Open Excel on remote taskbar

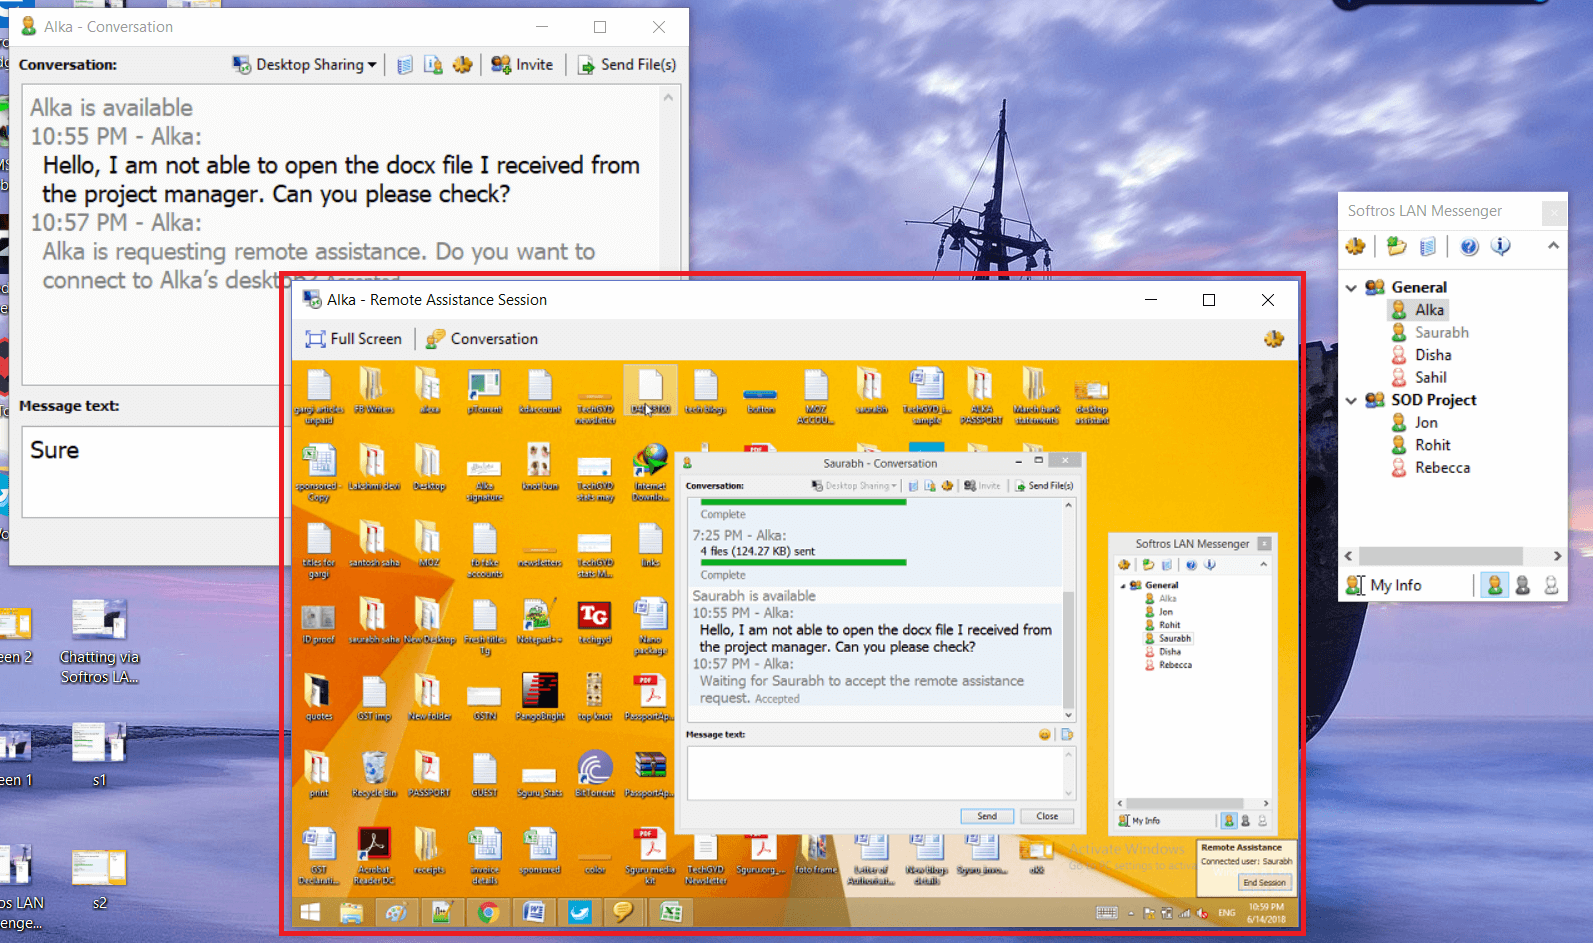click(x=671, y=912)
